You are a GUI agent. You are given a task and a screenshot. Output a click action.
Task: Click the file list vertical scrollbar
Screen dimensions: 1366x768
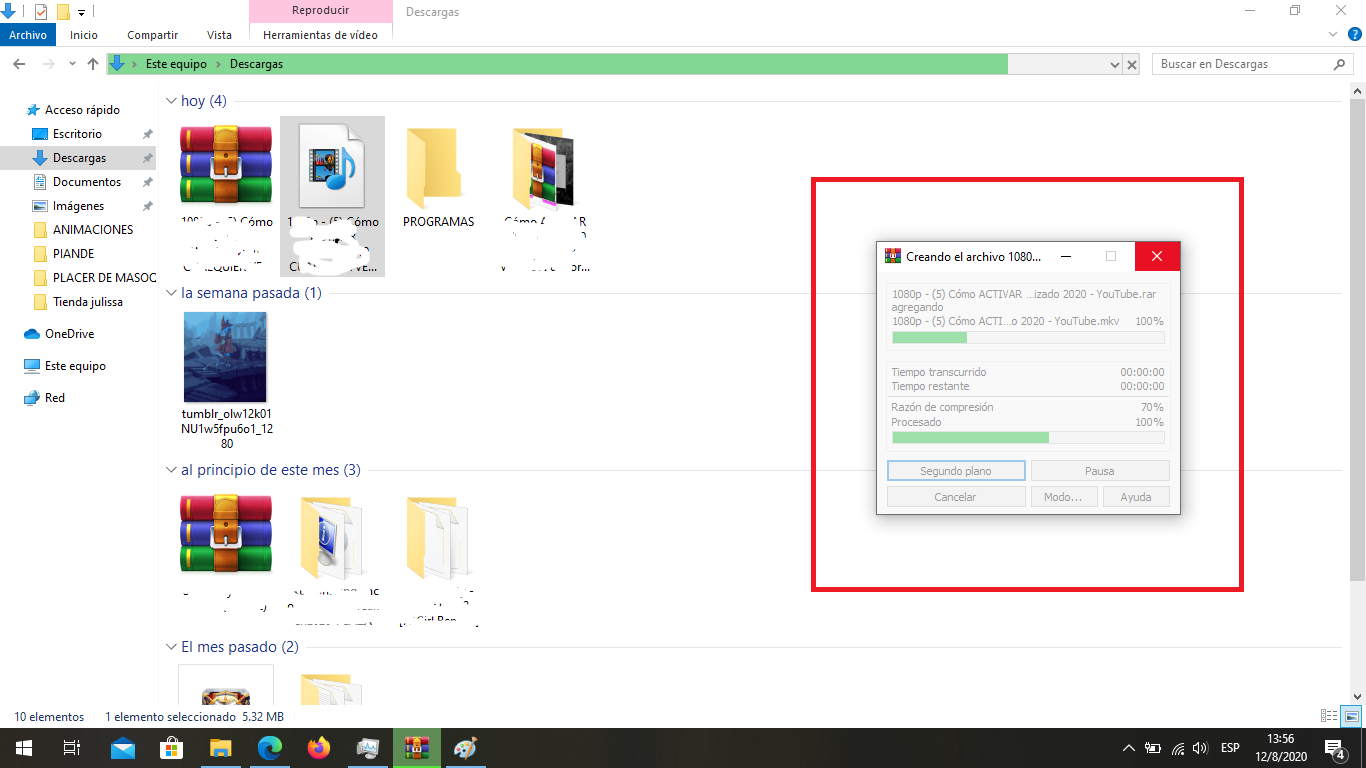tap(1357, 340)
